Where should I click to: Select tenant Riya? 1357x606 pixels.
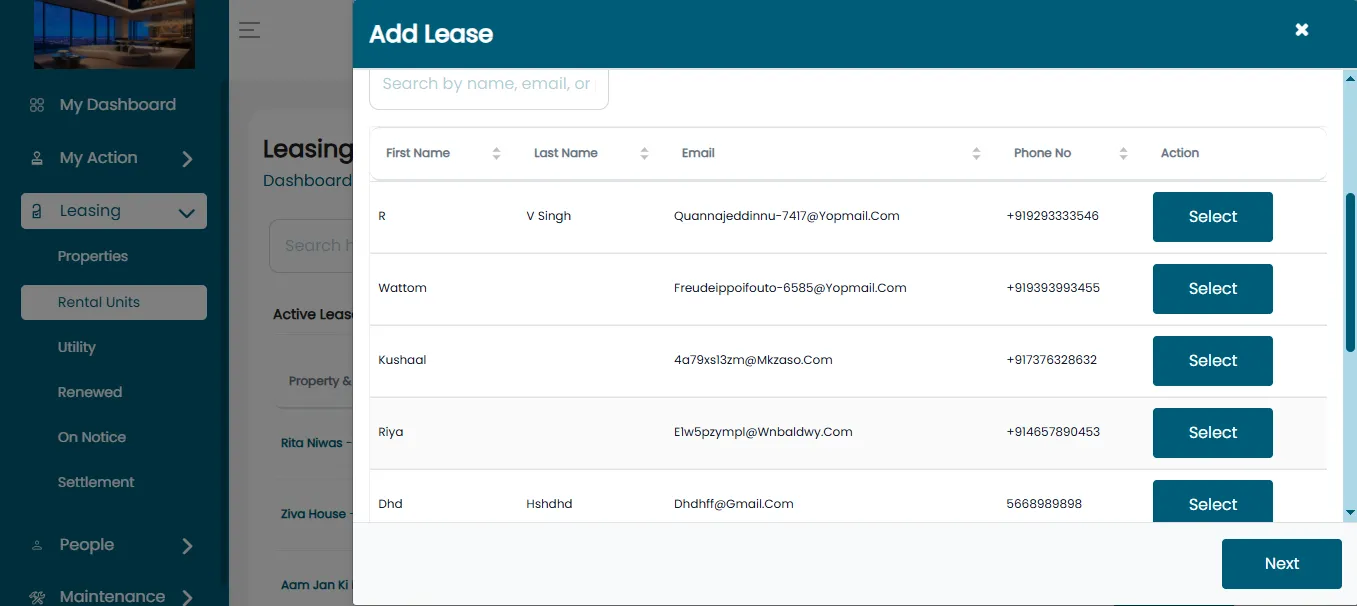point(1213,433)
